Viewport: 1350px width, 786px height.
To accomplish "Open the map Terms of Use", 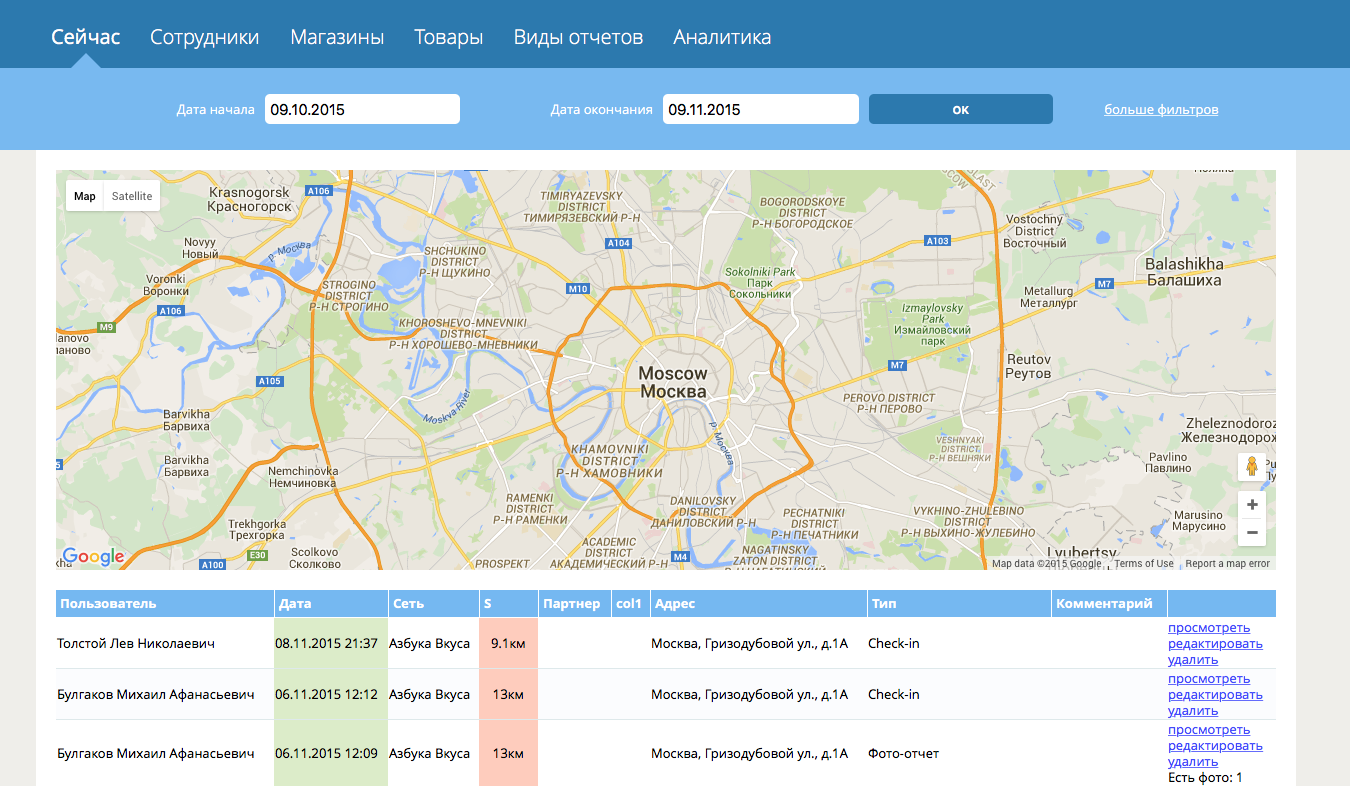I will 1144,564.
